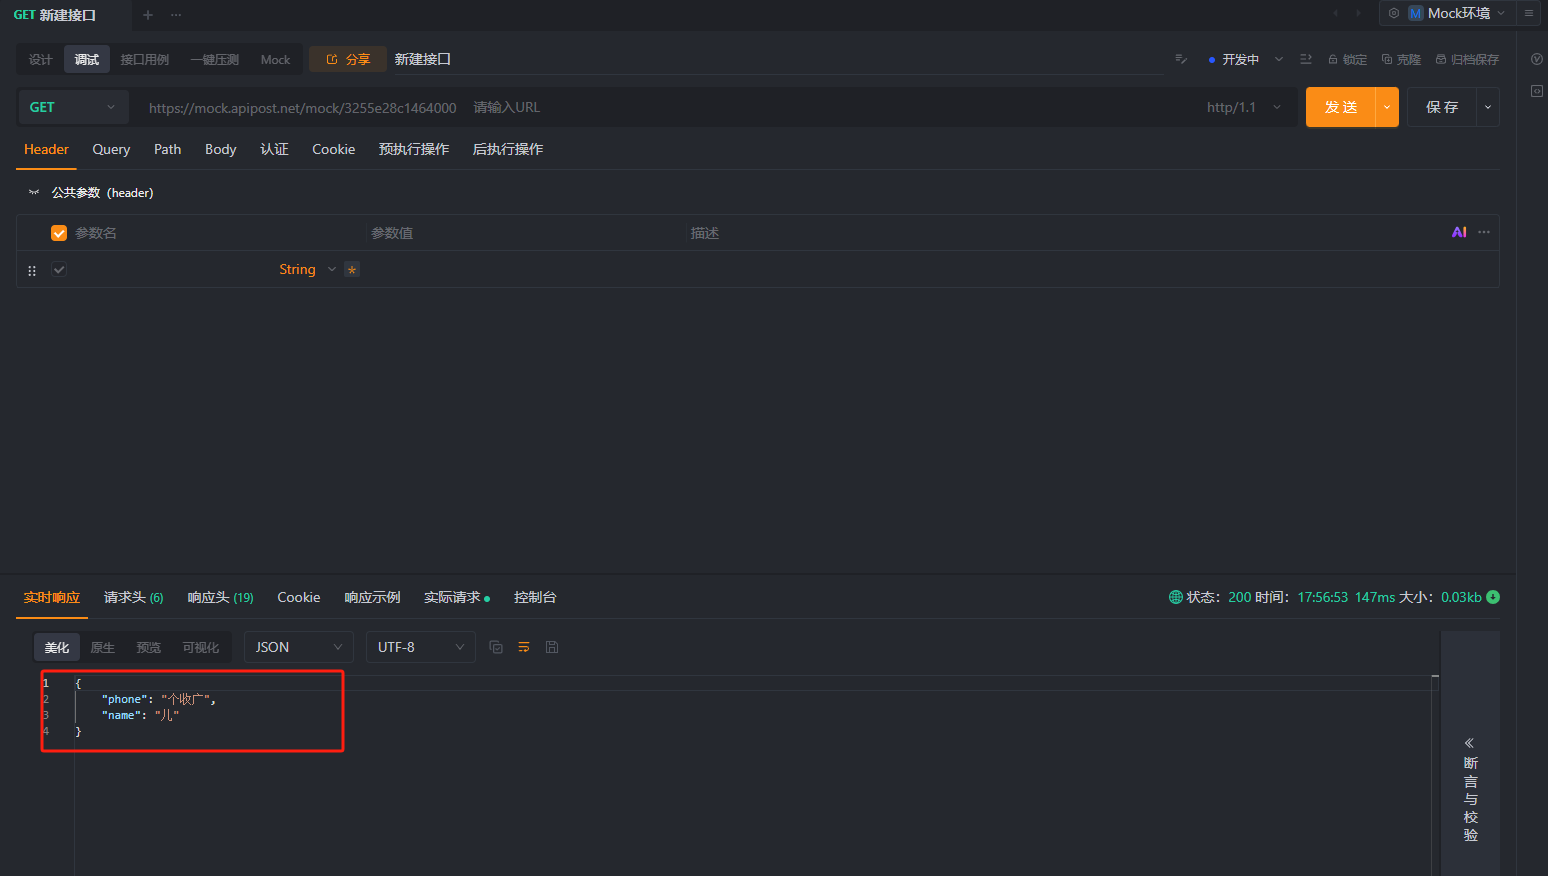Click the share icon in 分享 button
This screenshot has width=1548, height=876.
tap(332, 59)
